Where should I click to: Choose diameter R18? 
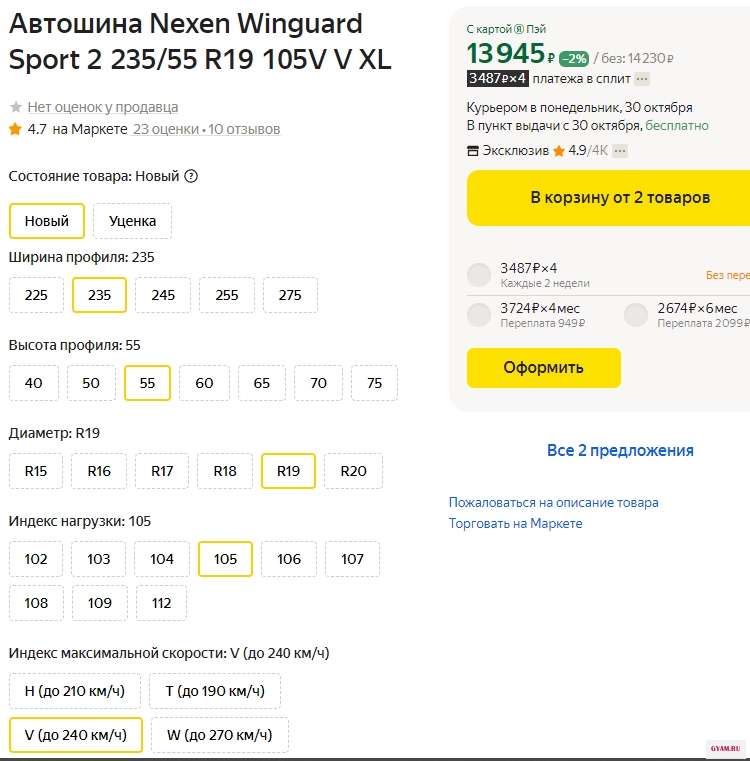coord(225,471)
